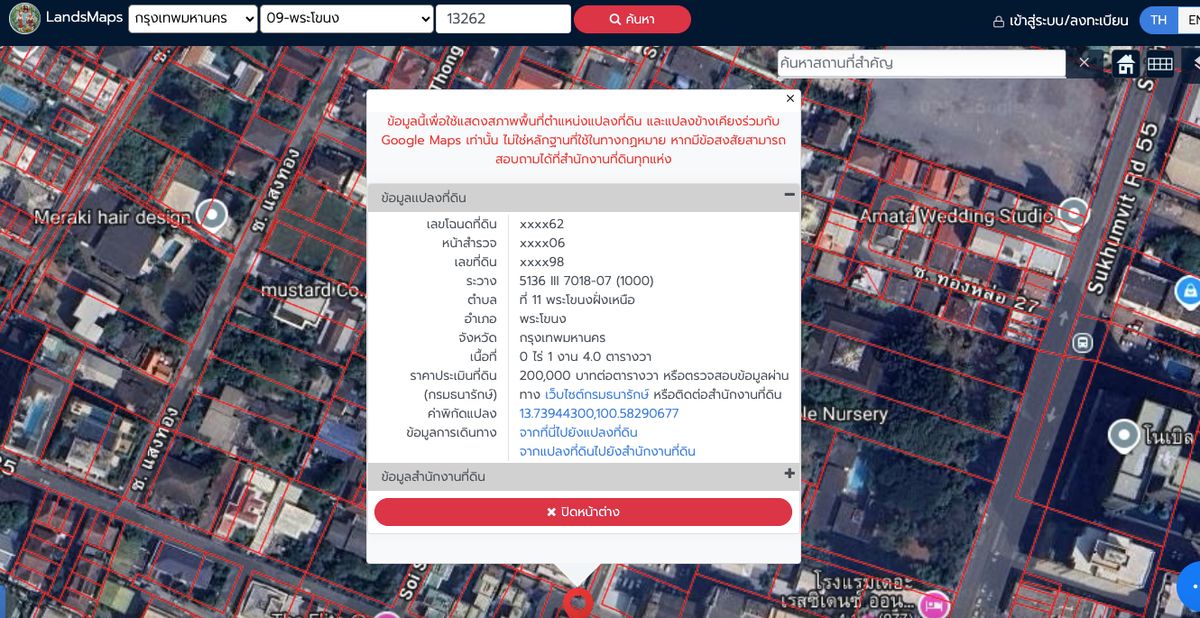Switch language to EN
This screenshot has width=1200, height=618.
[1189, 20]
